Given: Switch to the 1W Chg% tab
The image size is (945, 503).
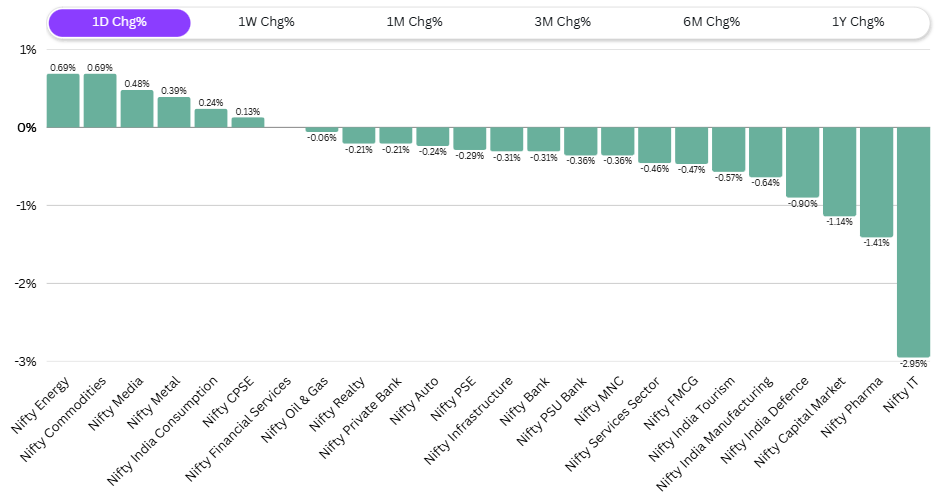Looking at the screenshot, I should [x=266, y=22].
